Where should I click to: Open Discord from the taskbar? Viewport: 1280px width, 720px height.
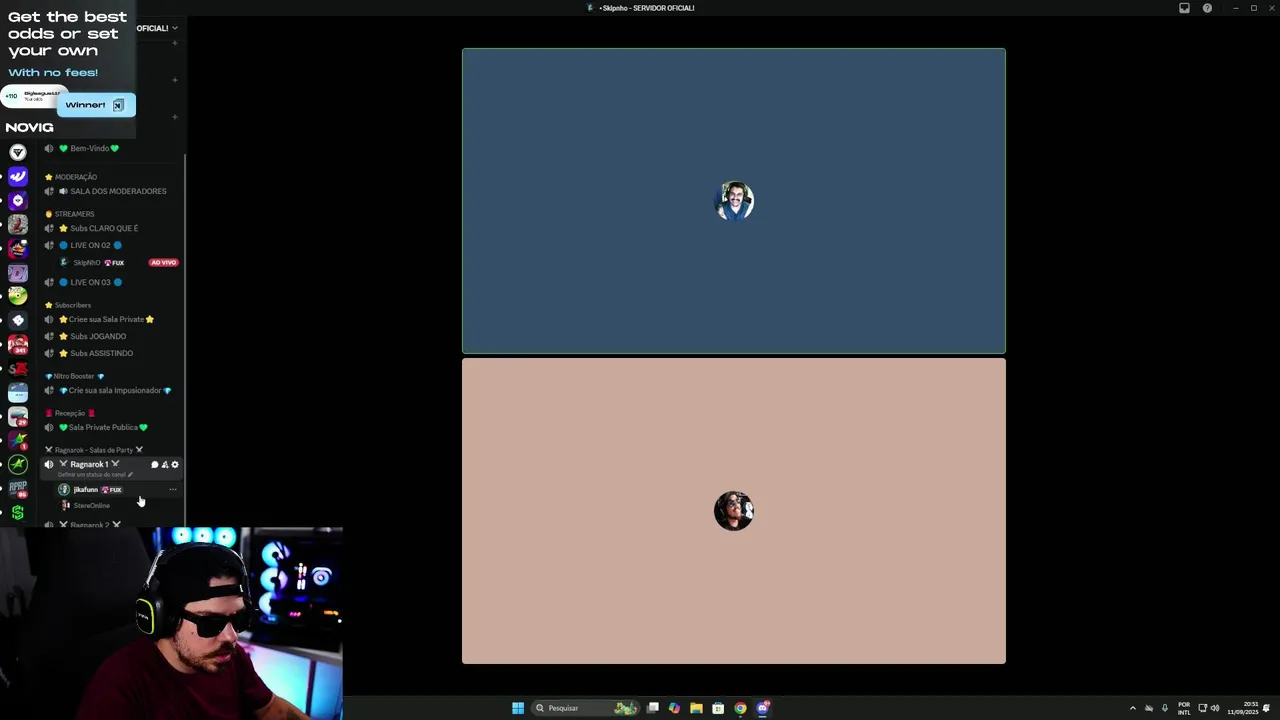(763, 708)
